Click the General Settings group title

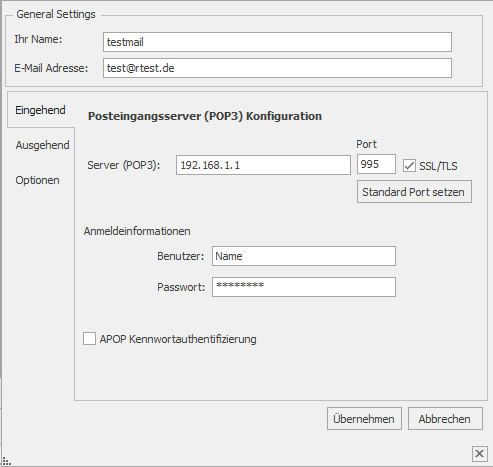click(x=56, y=14)
